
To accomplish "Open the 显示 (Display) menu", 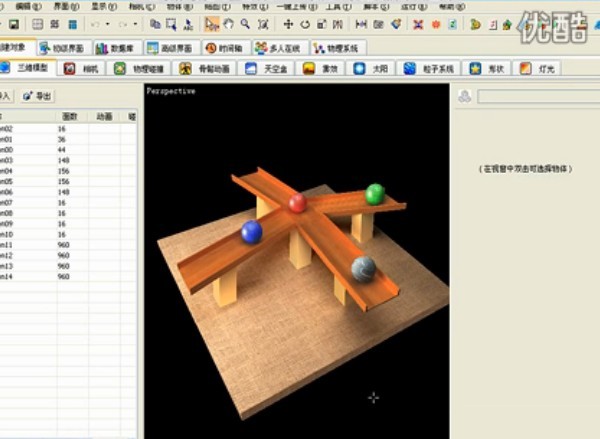I will tap(99, 6).
